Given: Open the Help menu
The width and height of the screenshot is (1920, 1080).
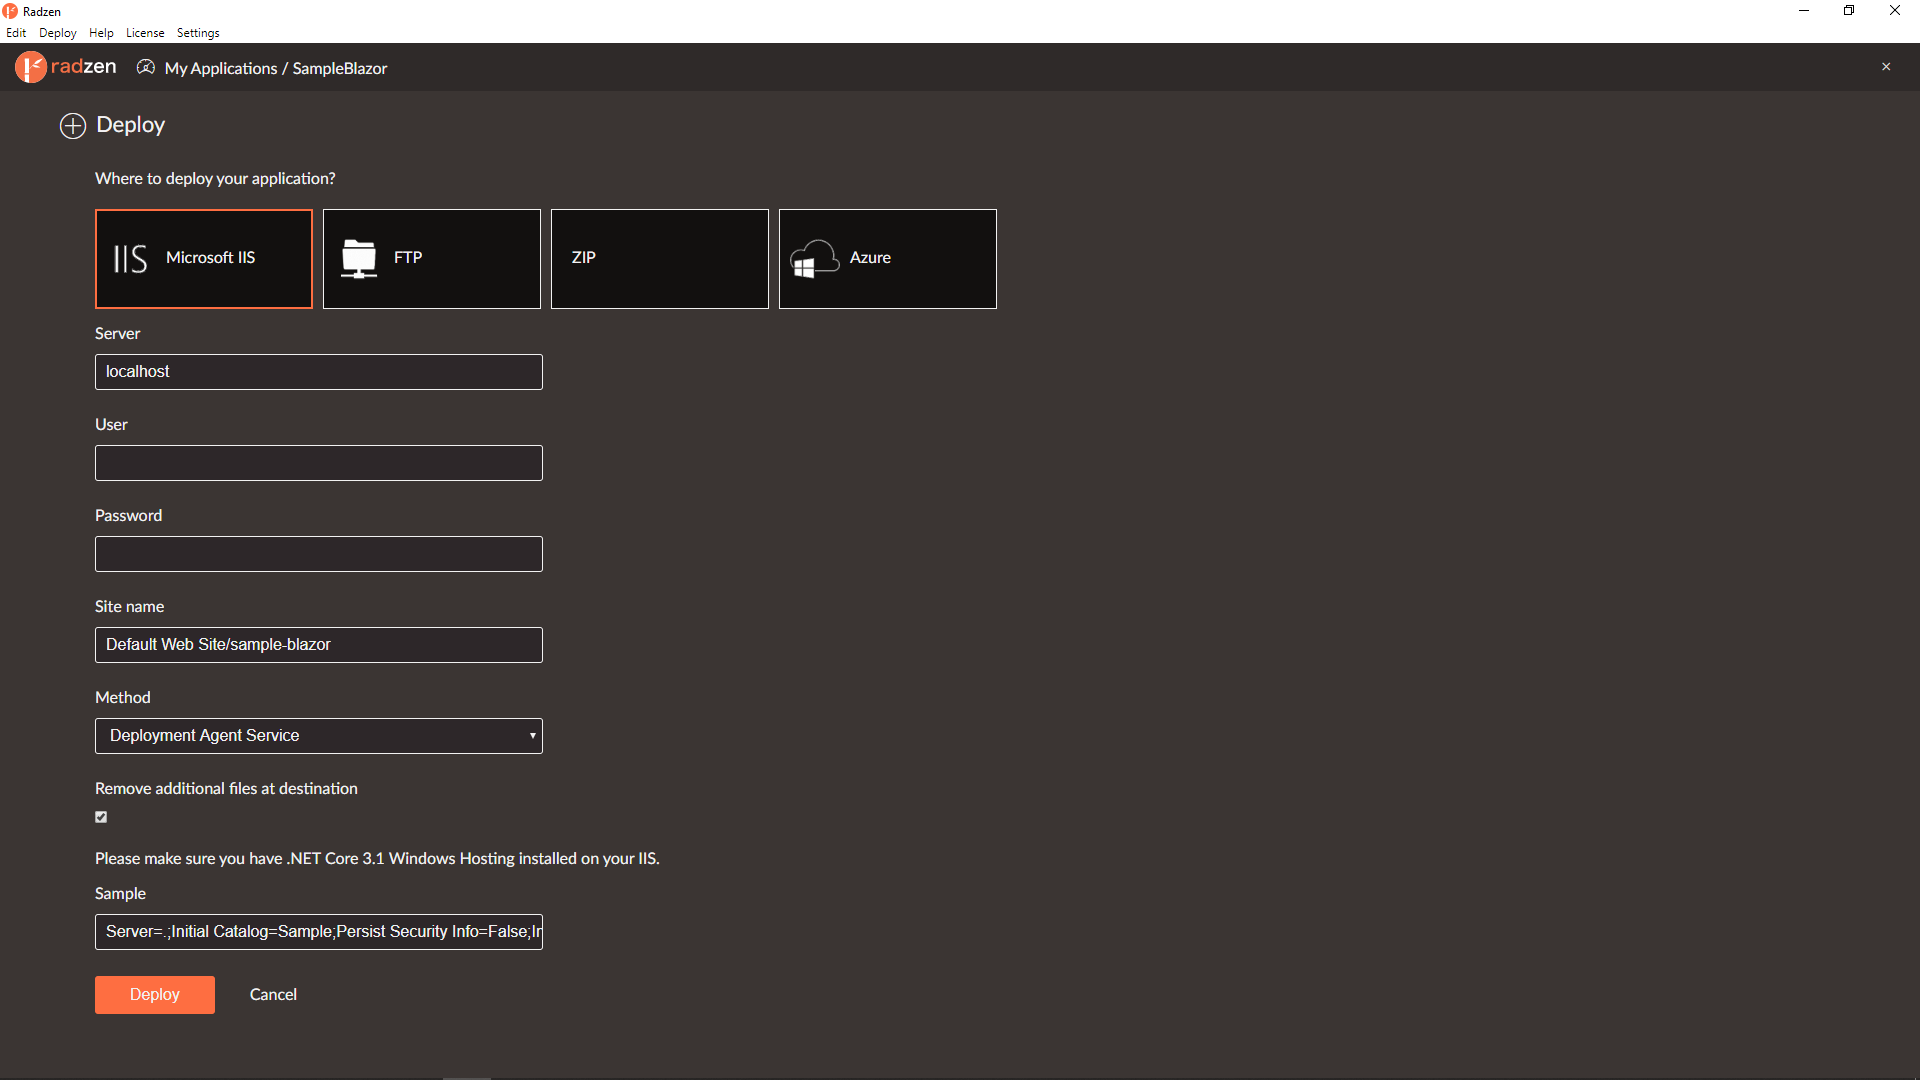Looking at the screenshot, I should (101, 33).
